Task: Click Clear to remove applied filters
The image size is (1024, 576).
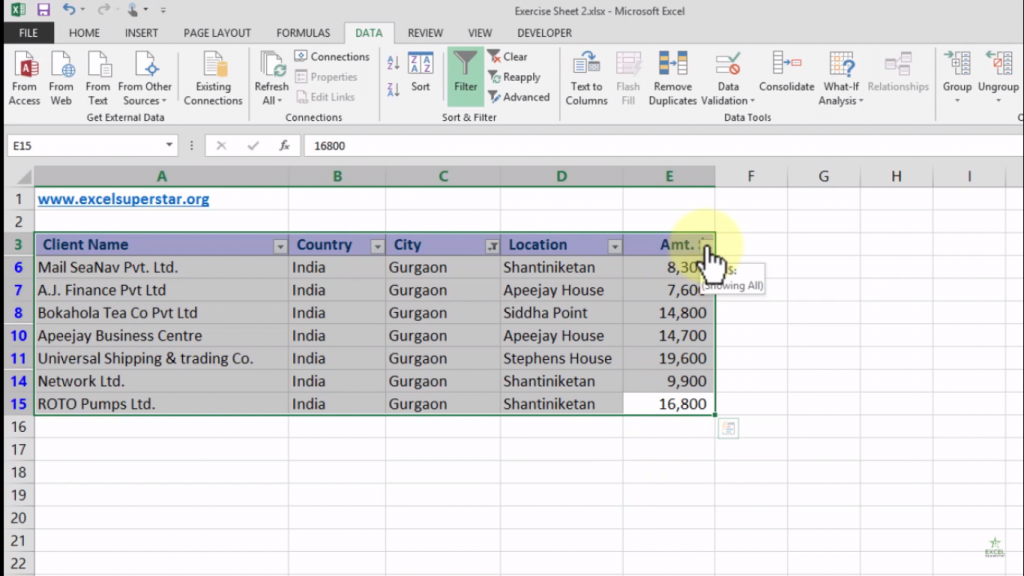Action: coord(513,57)
